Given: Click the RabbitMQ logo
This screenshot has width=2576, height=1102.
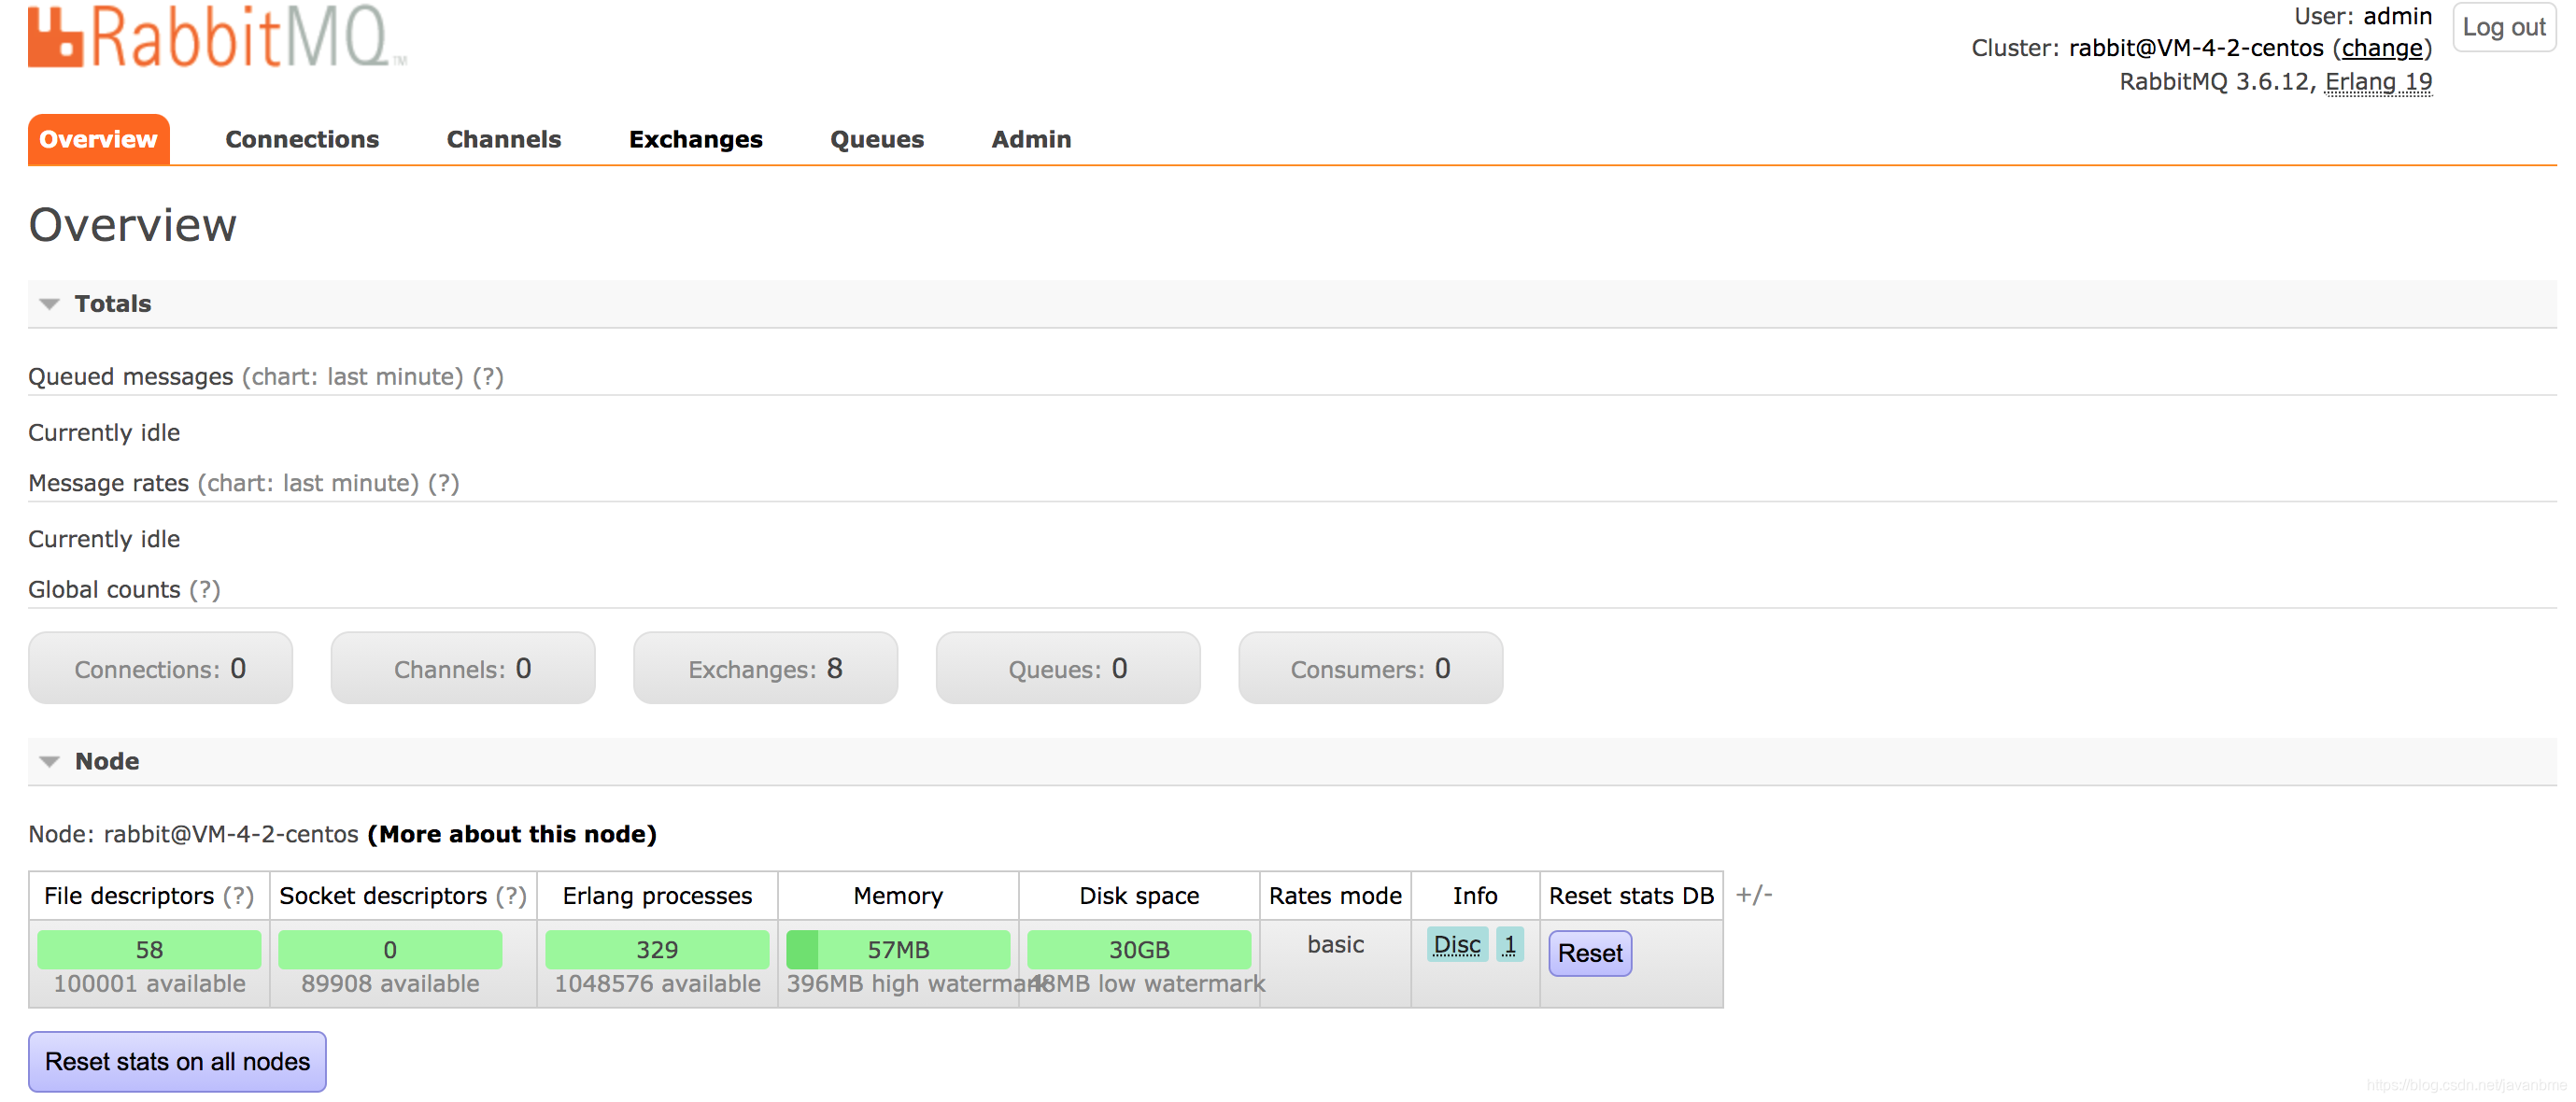Looking at the screenshot, I should 217,38.
